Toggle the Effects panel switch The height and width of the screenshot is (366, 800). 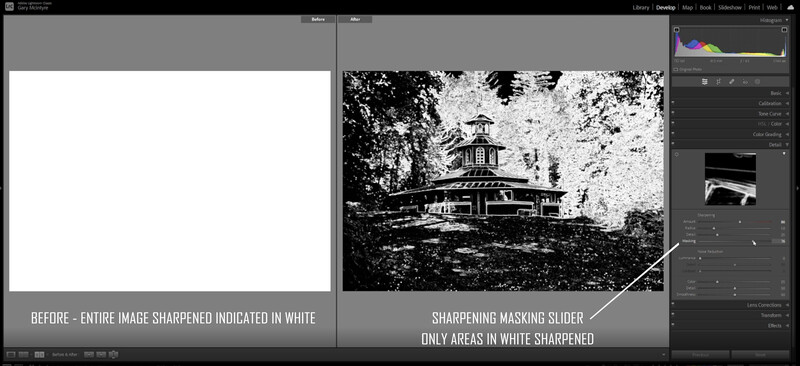(x=673, y=325)
